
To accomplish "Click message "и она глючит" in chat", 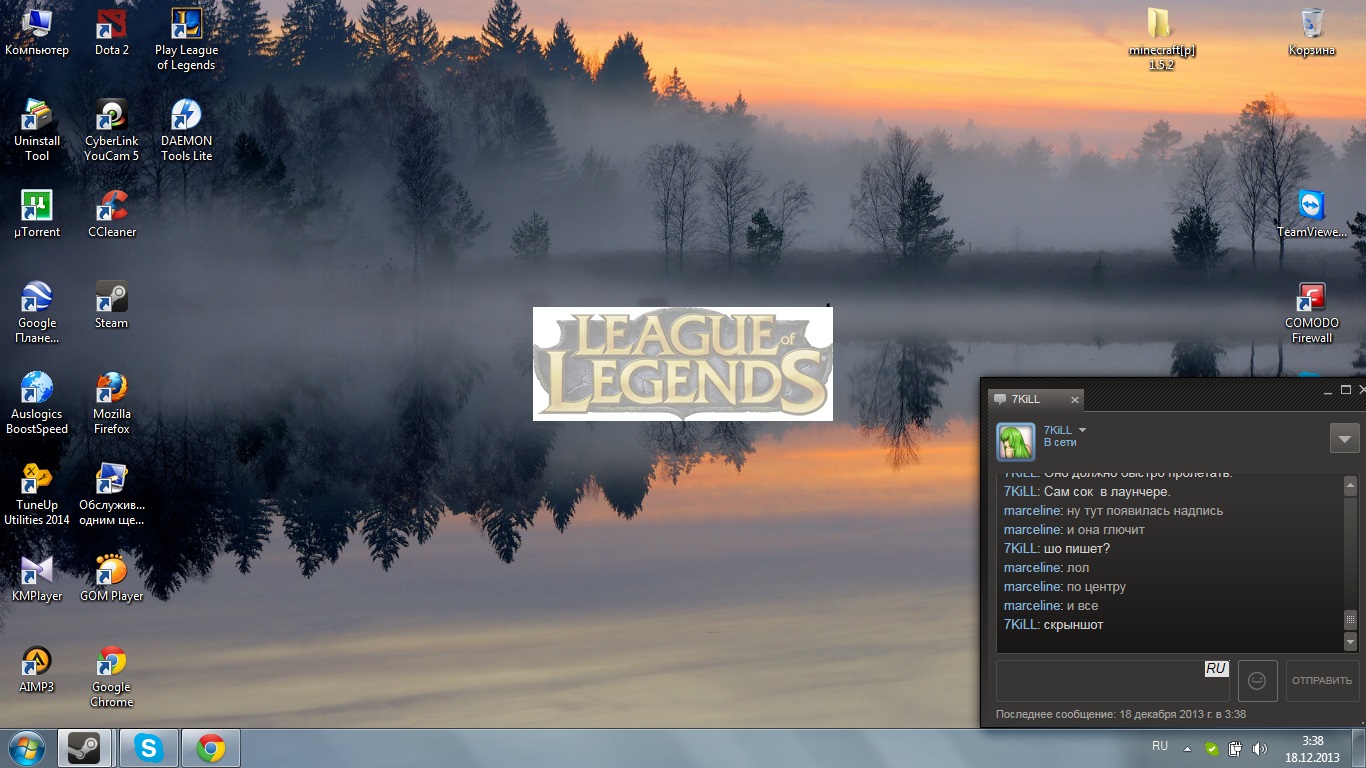I will [1105, 530].
